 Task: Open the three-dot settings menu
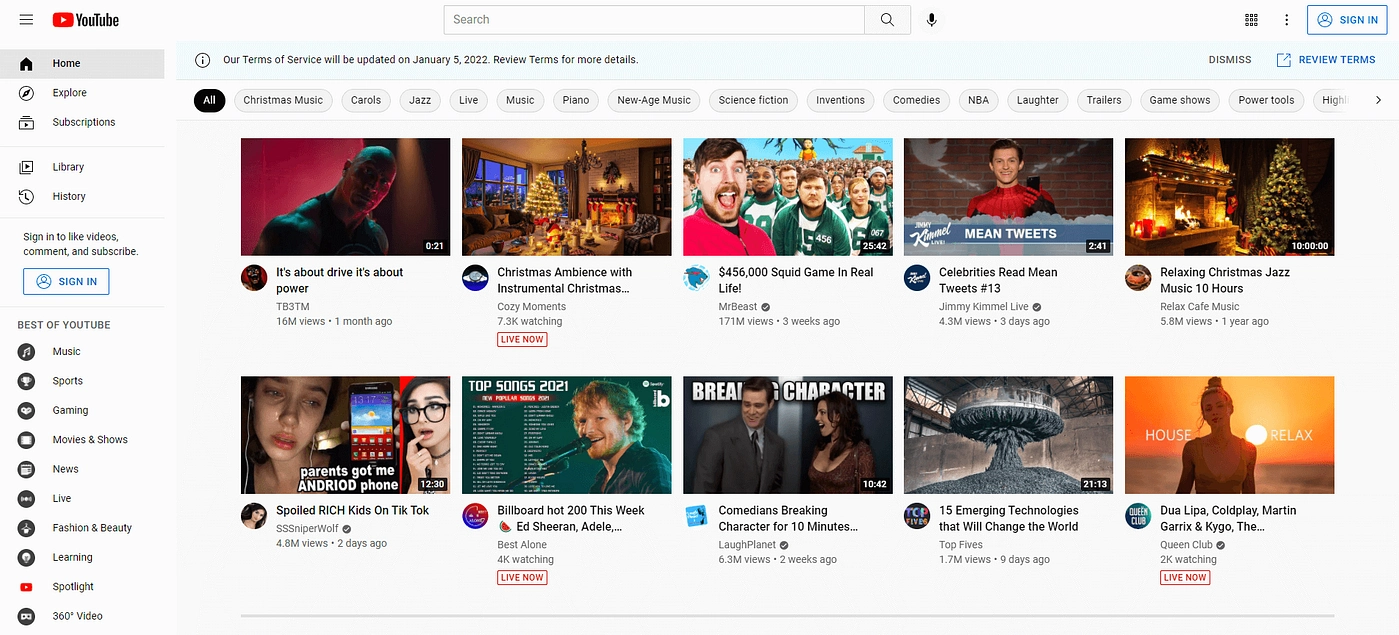1287,20
